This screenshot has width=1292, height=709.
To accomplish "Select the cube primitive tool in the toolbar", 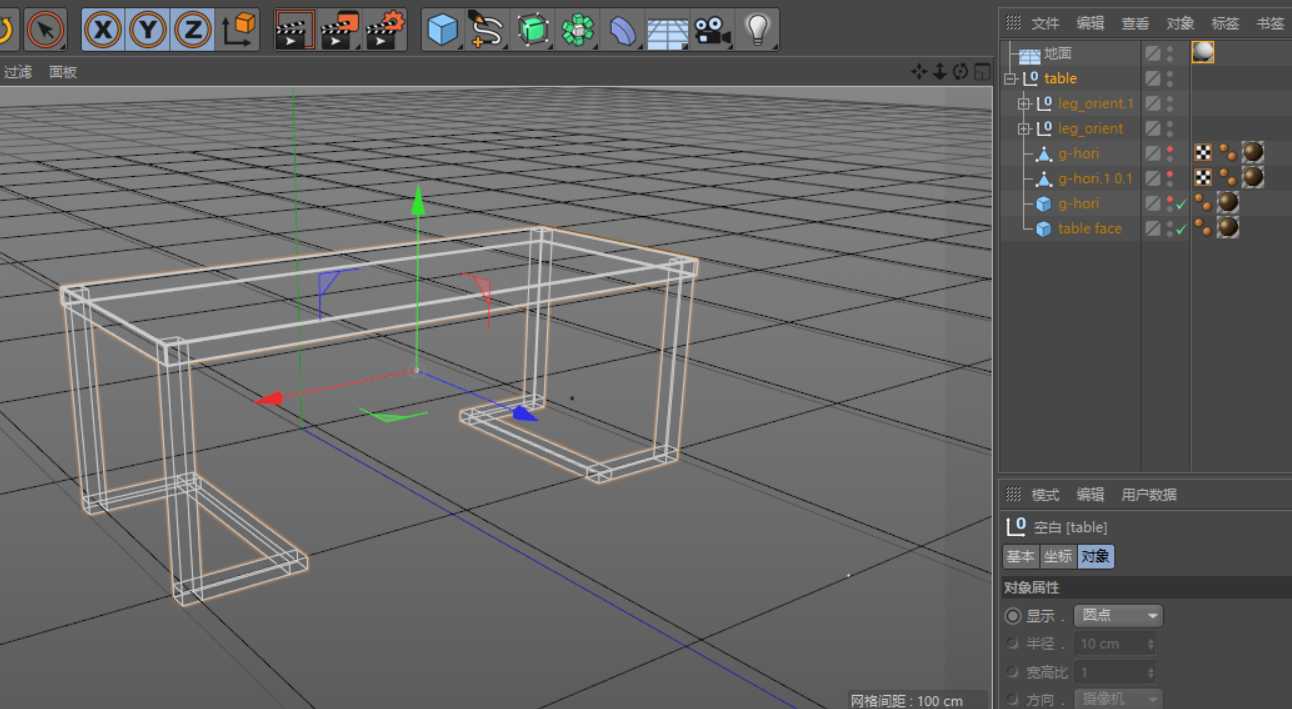I will [443, 29].
